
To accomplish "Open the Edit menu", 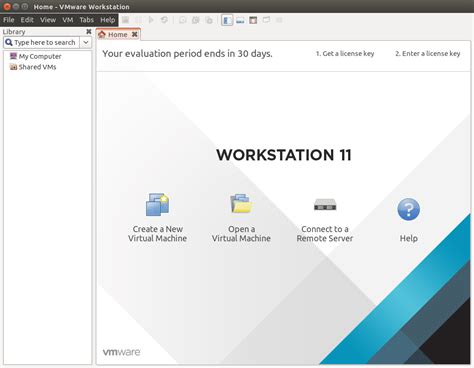I will pyautogui.click(x=27, y=20).
